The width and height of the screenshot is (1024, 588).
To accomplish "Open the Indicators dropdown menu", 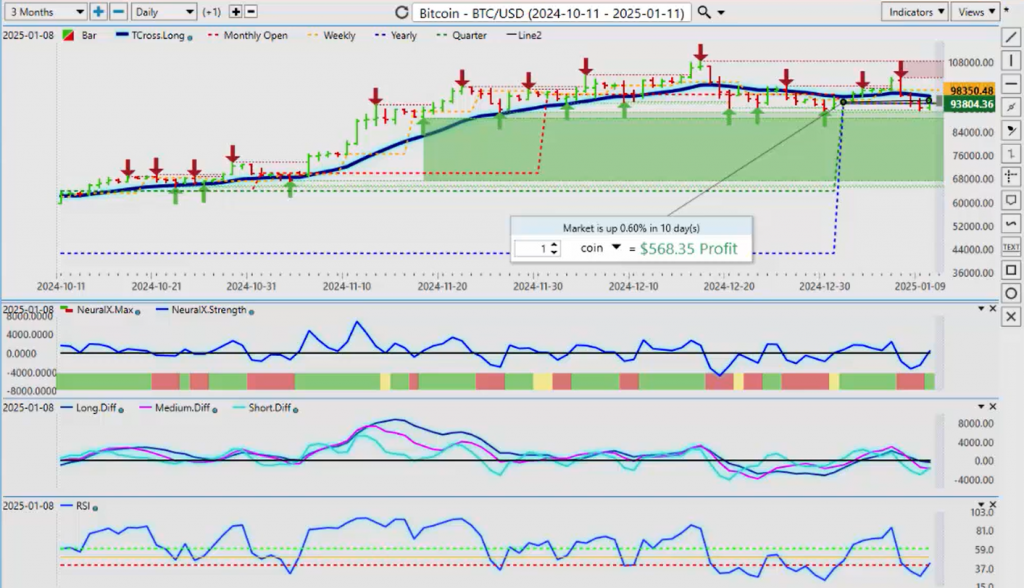I will click(914, 12).
